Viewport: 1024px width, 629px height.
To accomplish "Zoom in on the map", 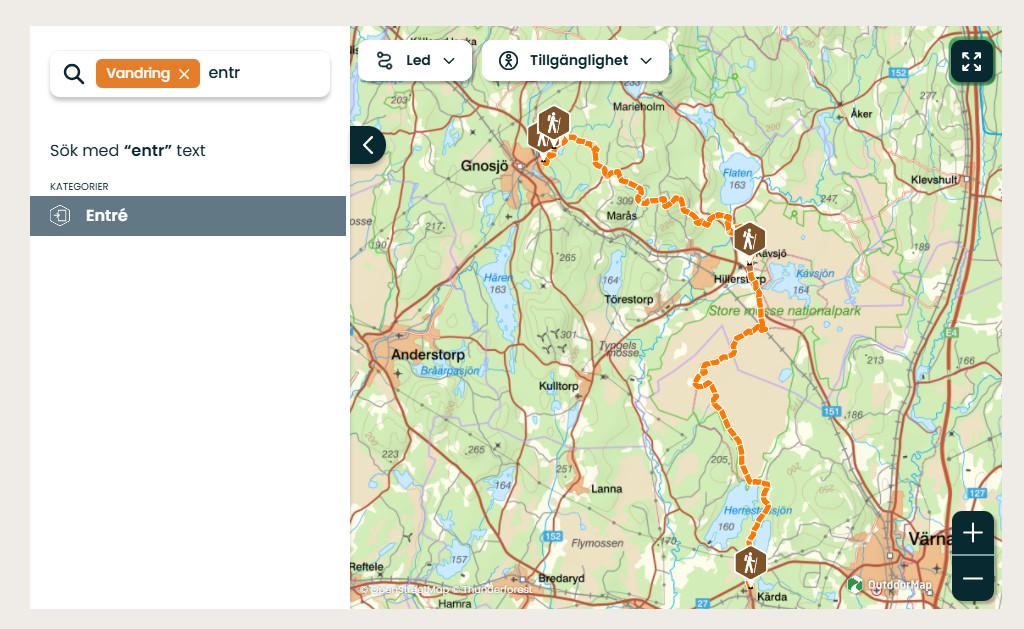I will [972, 533].
